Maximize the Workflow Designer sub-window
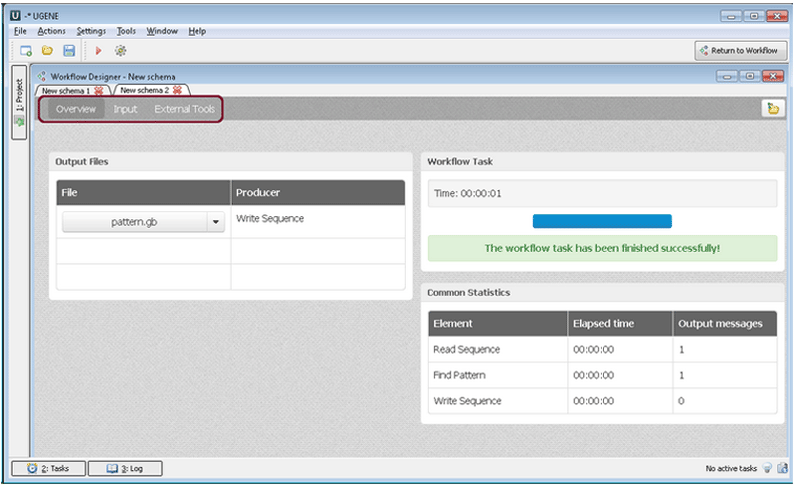This screenshot has height=489, width=796. point(750,76)
